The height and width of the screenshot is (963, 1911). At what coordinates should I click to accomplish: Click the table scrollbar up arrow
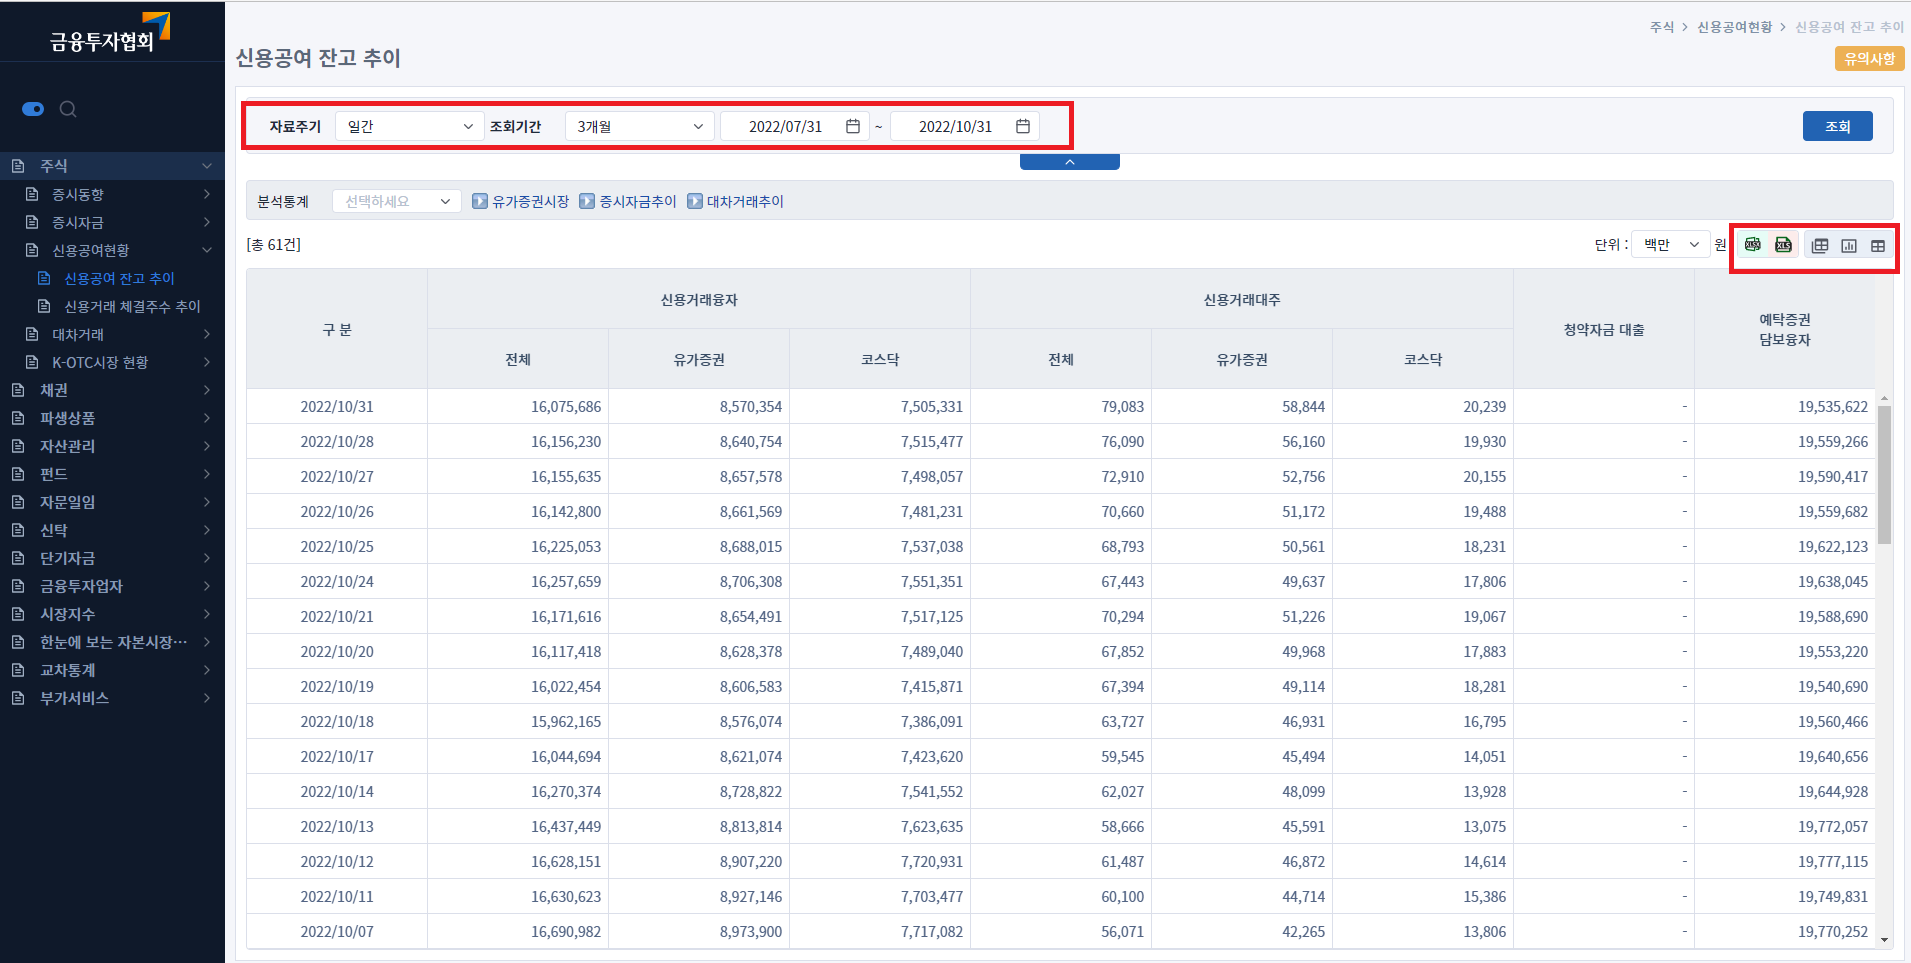click(1884, 398)
